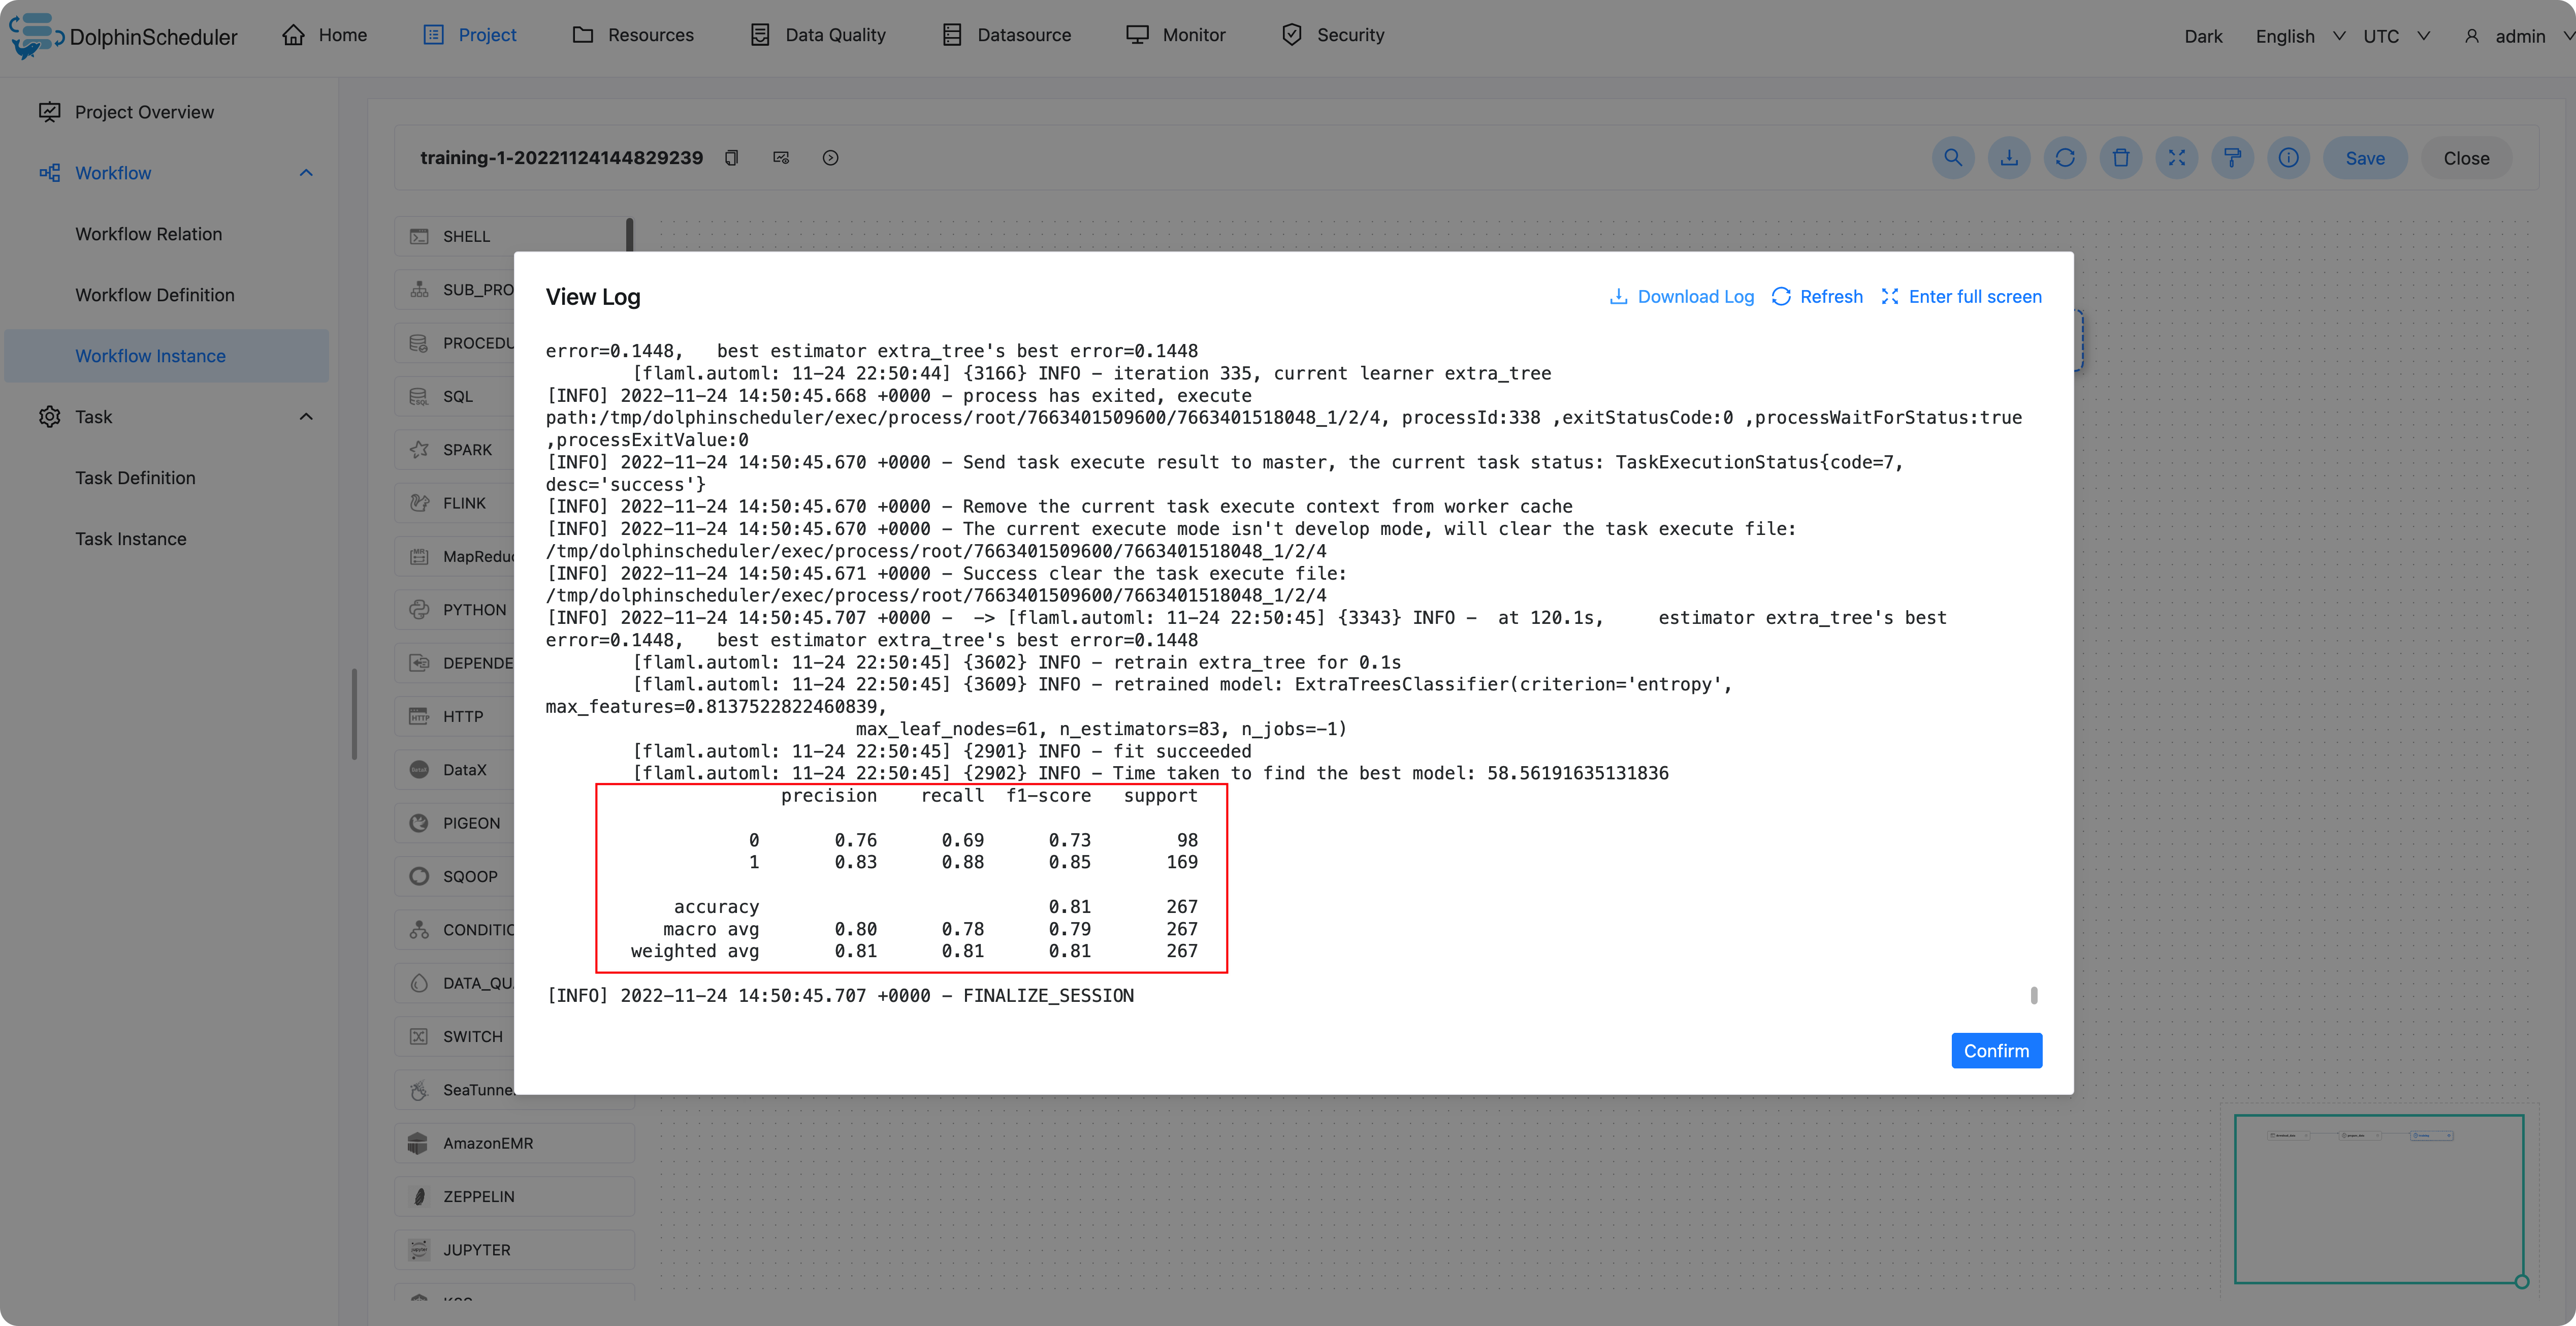
Task: Click the info version toolbar icon
Action: (2288, 158)
